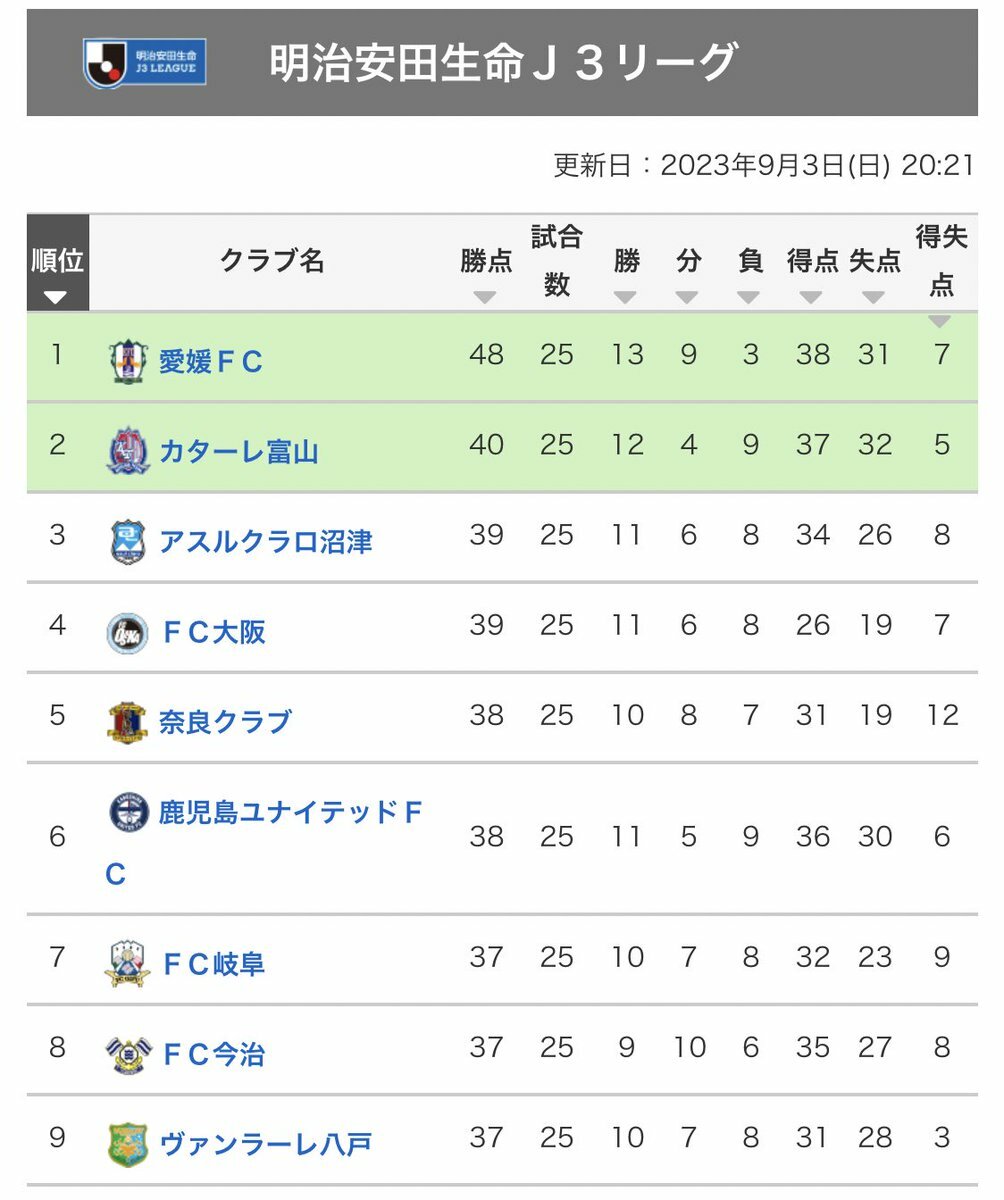The width and height of the screenshot is (1004, 1200).
Task: Open the ＦＣ今治 team link
Action: [212, 1054]
